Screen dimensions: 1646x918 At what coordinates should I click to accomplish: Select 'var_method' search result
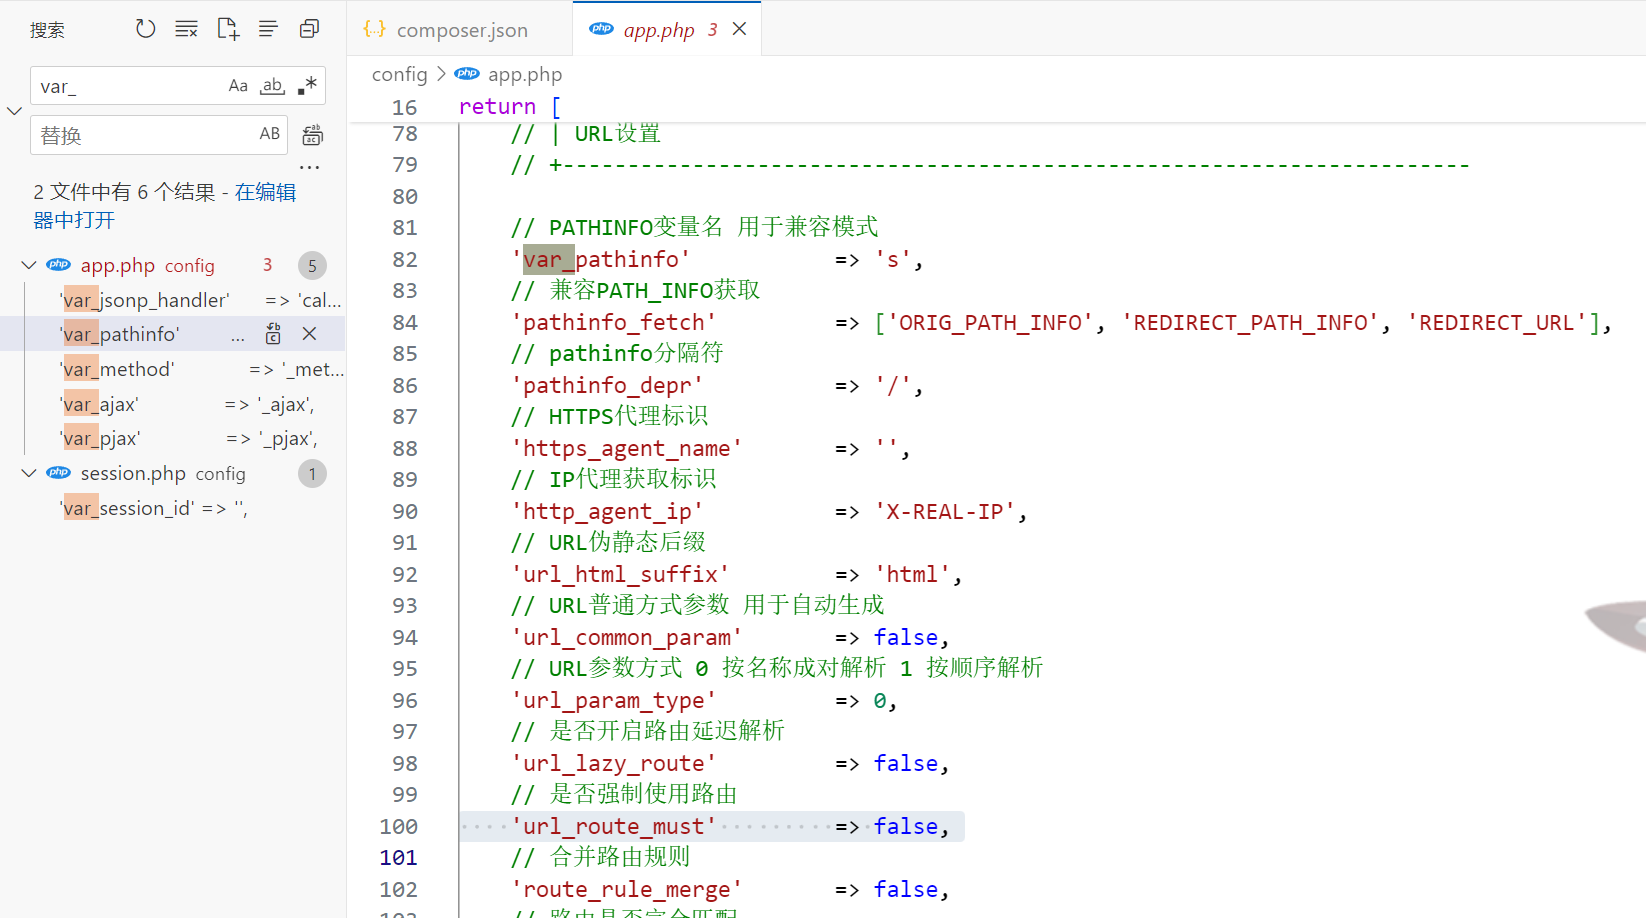coord(172,369)
